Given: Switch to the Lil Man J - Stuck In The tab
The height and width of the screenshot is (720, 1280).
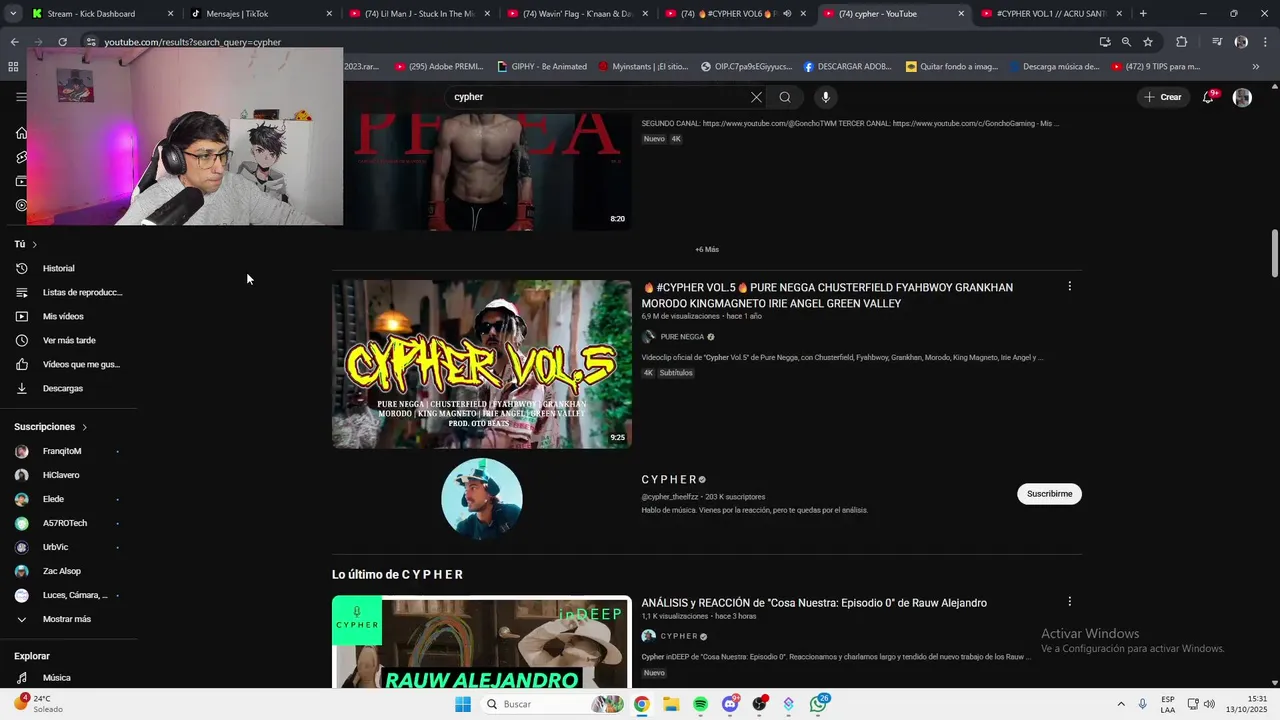Looking at the screenshot, I should (418, 14).
